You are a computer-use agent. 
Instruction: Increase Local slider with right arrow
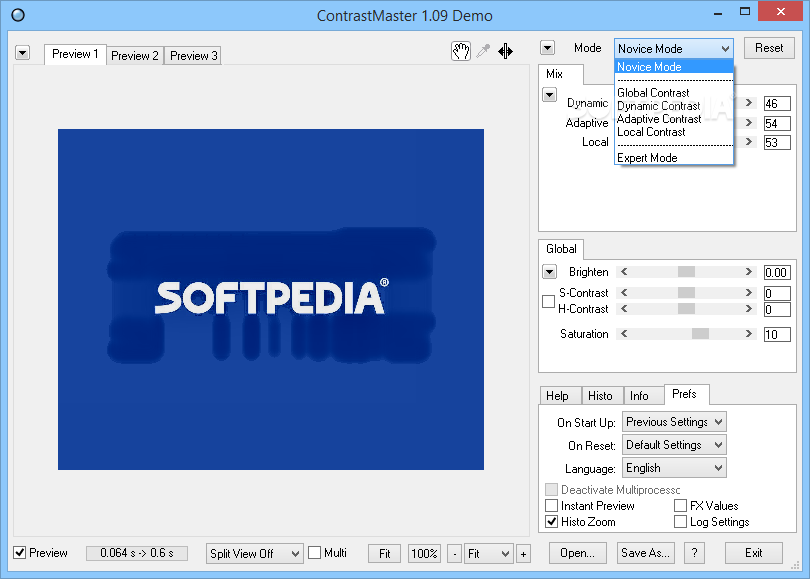[x=749, y=142]
